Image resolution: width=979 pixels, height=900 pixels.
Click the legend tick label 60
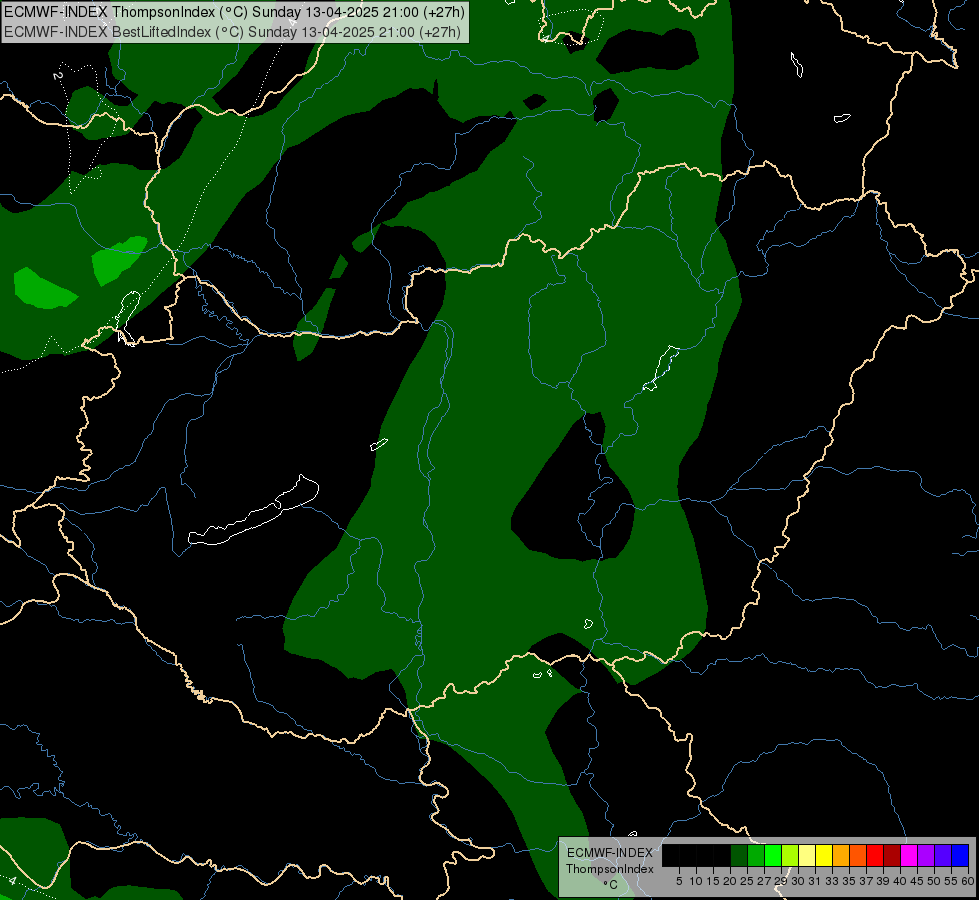point(968,881)
